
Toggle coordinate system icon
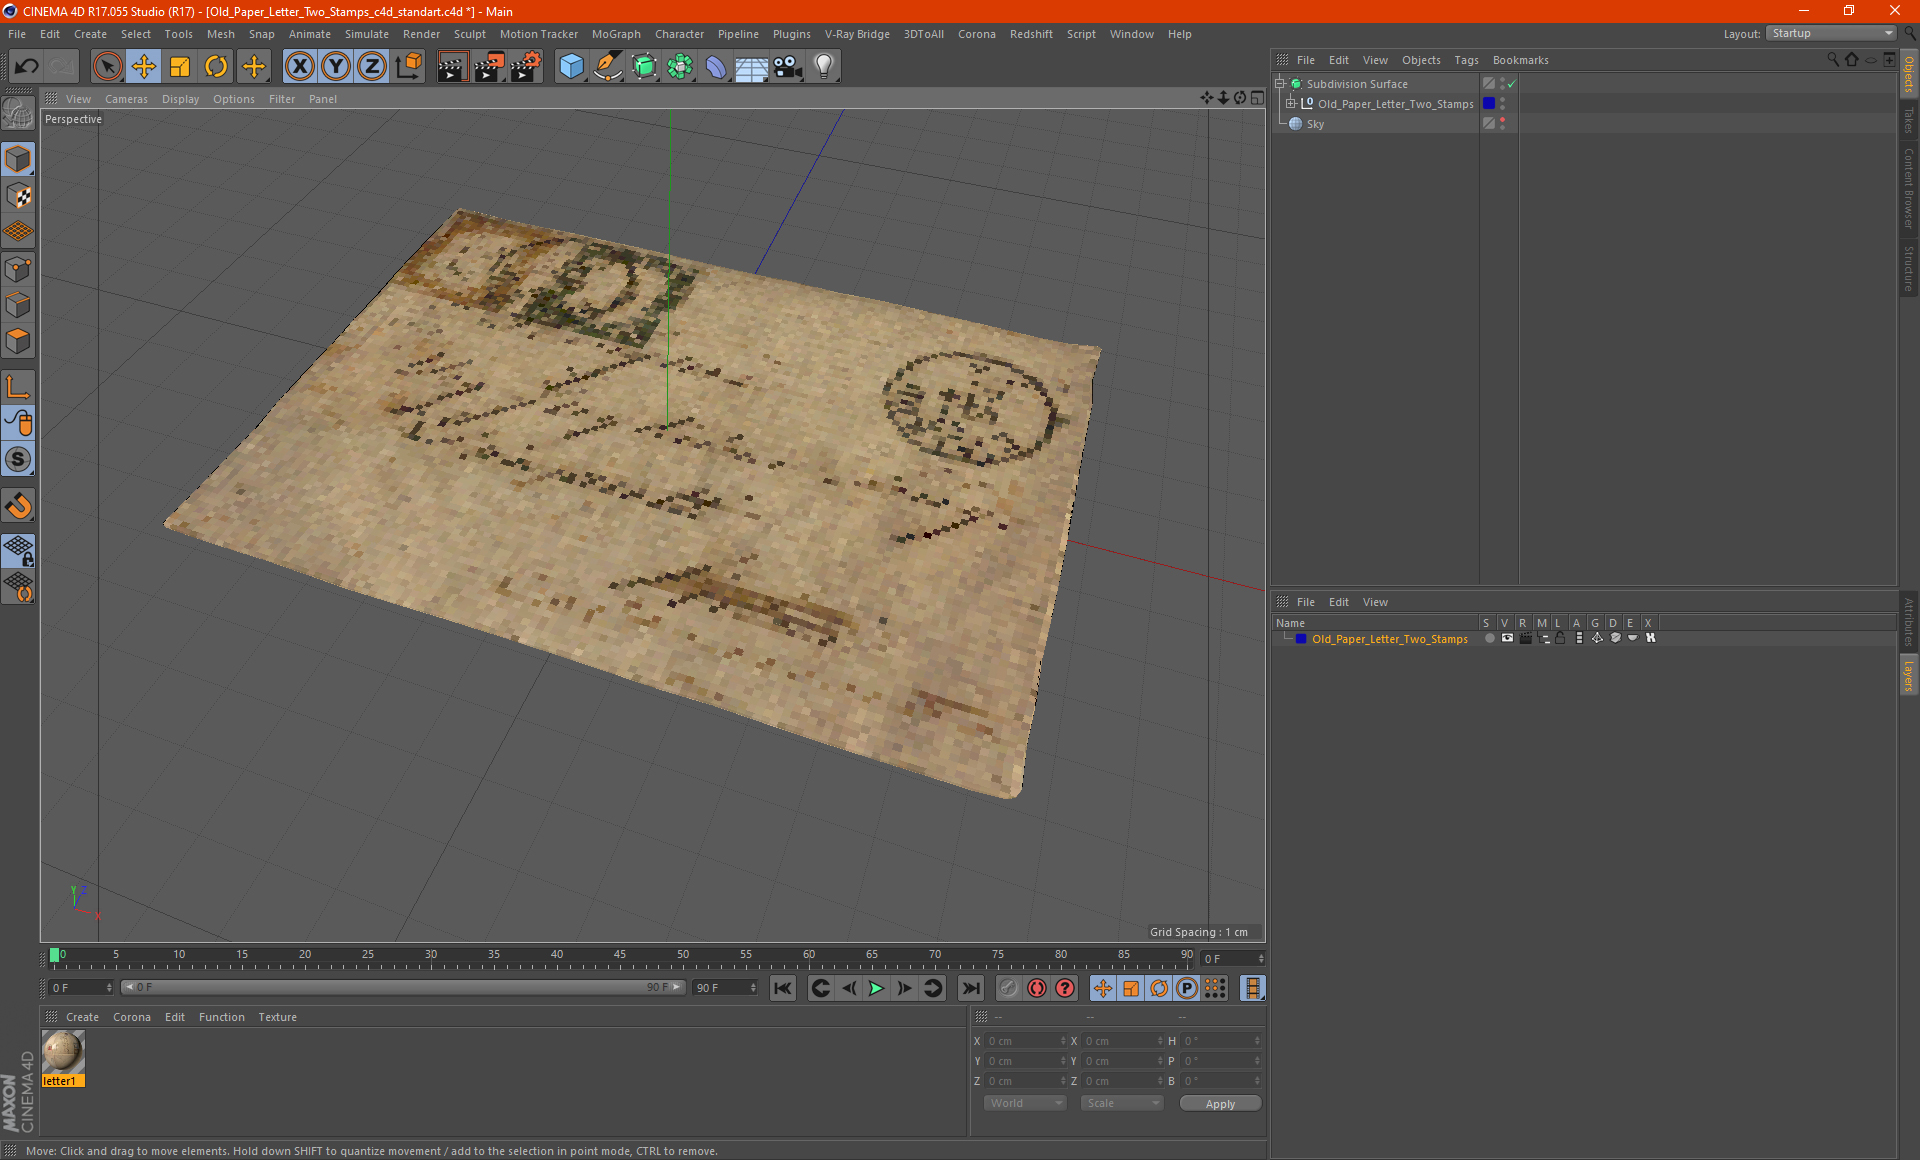(x=408, y=66)
